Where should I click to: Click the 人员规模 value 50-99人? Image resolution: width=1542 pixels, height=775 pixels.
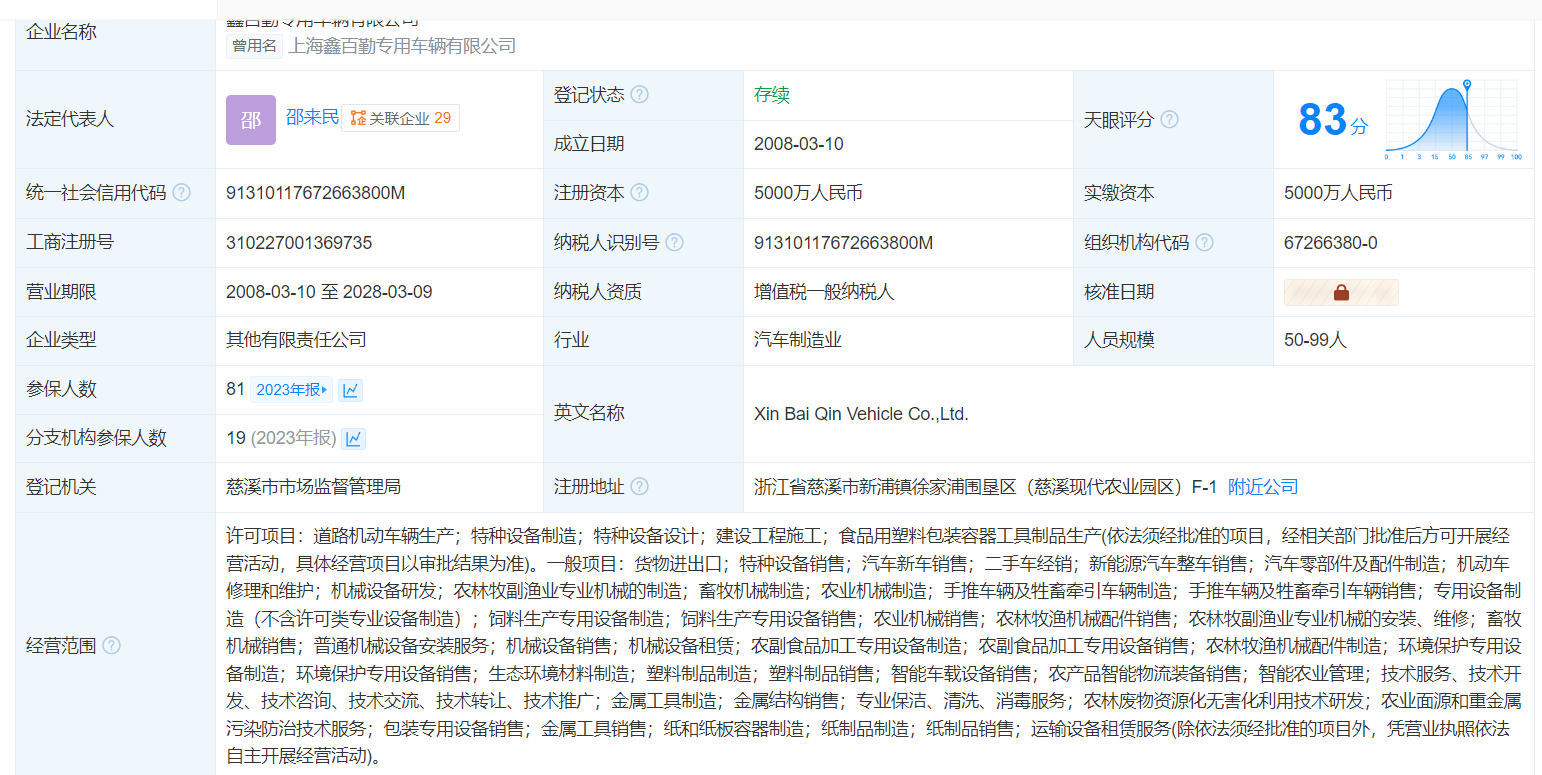(x=1315, y=340)
